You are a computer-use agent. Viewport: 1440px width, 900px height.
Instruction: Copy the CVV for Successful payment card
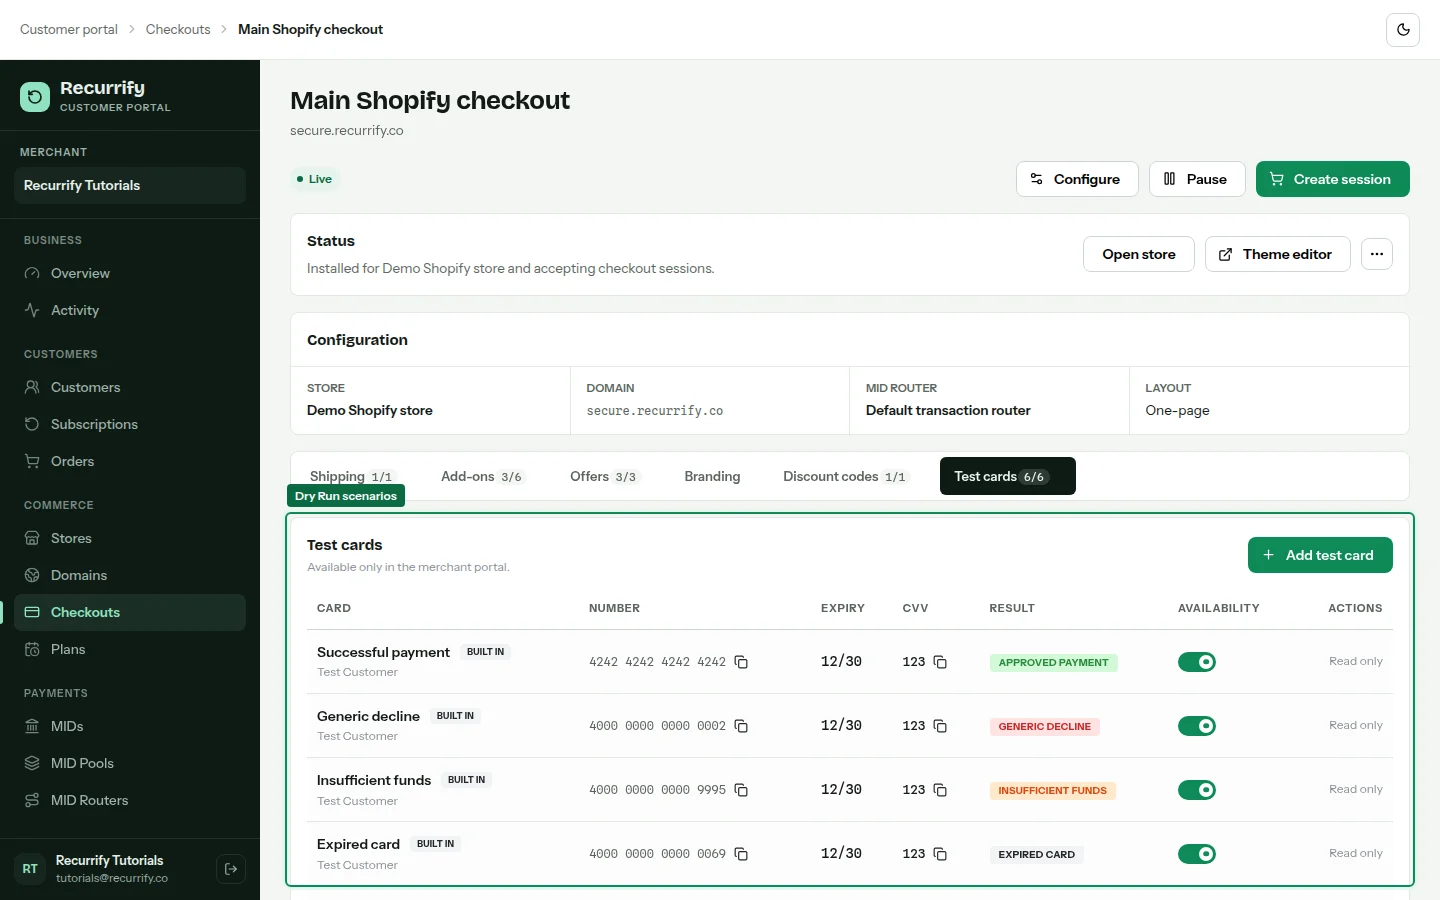tap(940, 662)
